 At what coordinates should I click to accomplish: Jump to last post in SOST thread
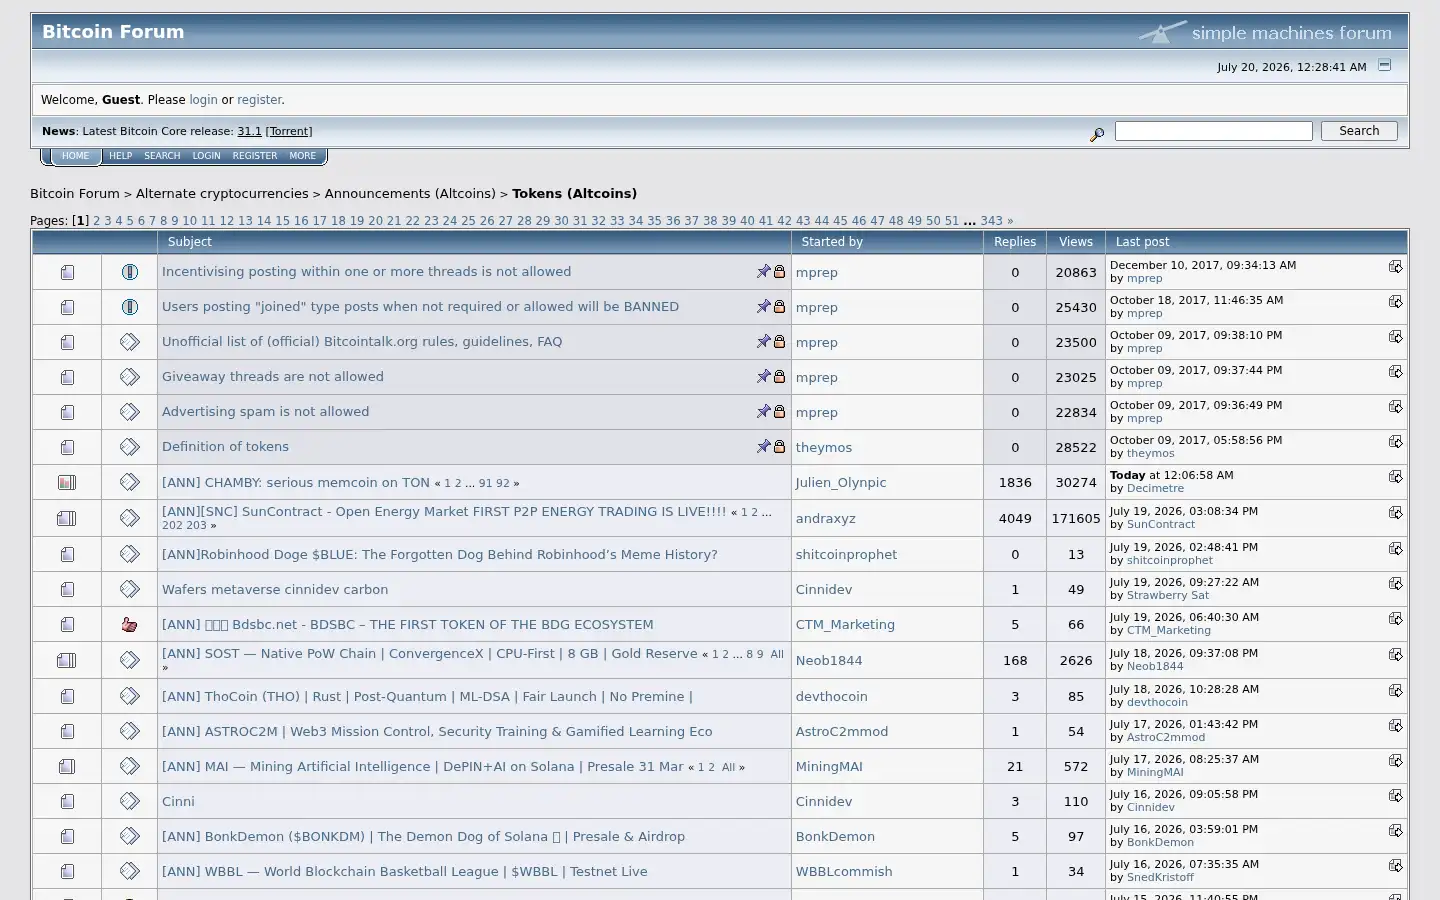pos(1395,654)
